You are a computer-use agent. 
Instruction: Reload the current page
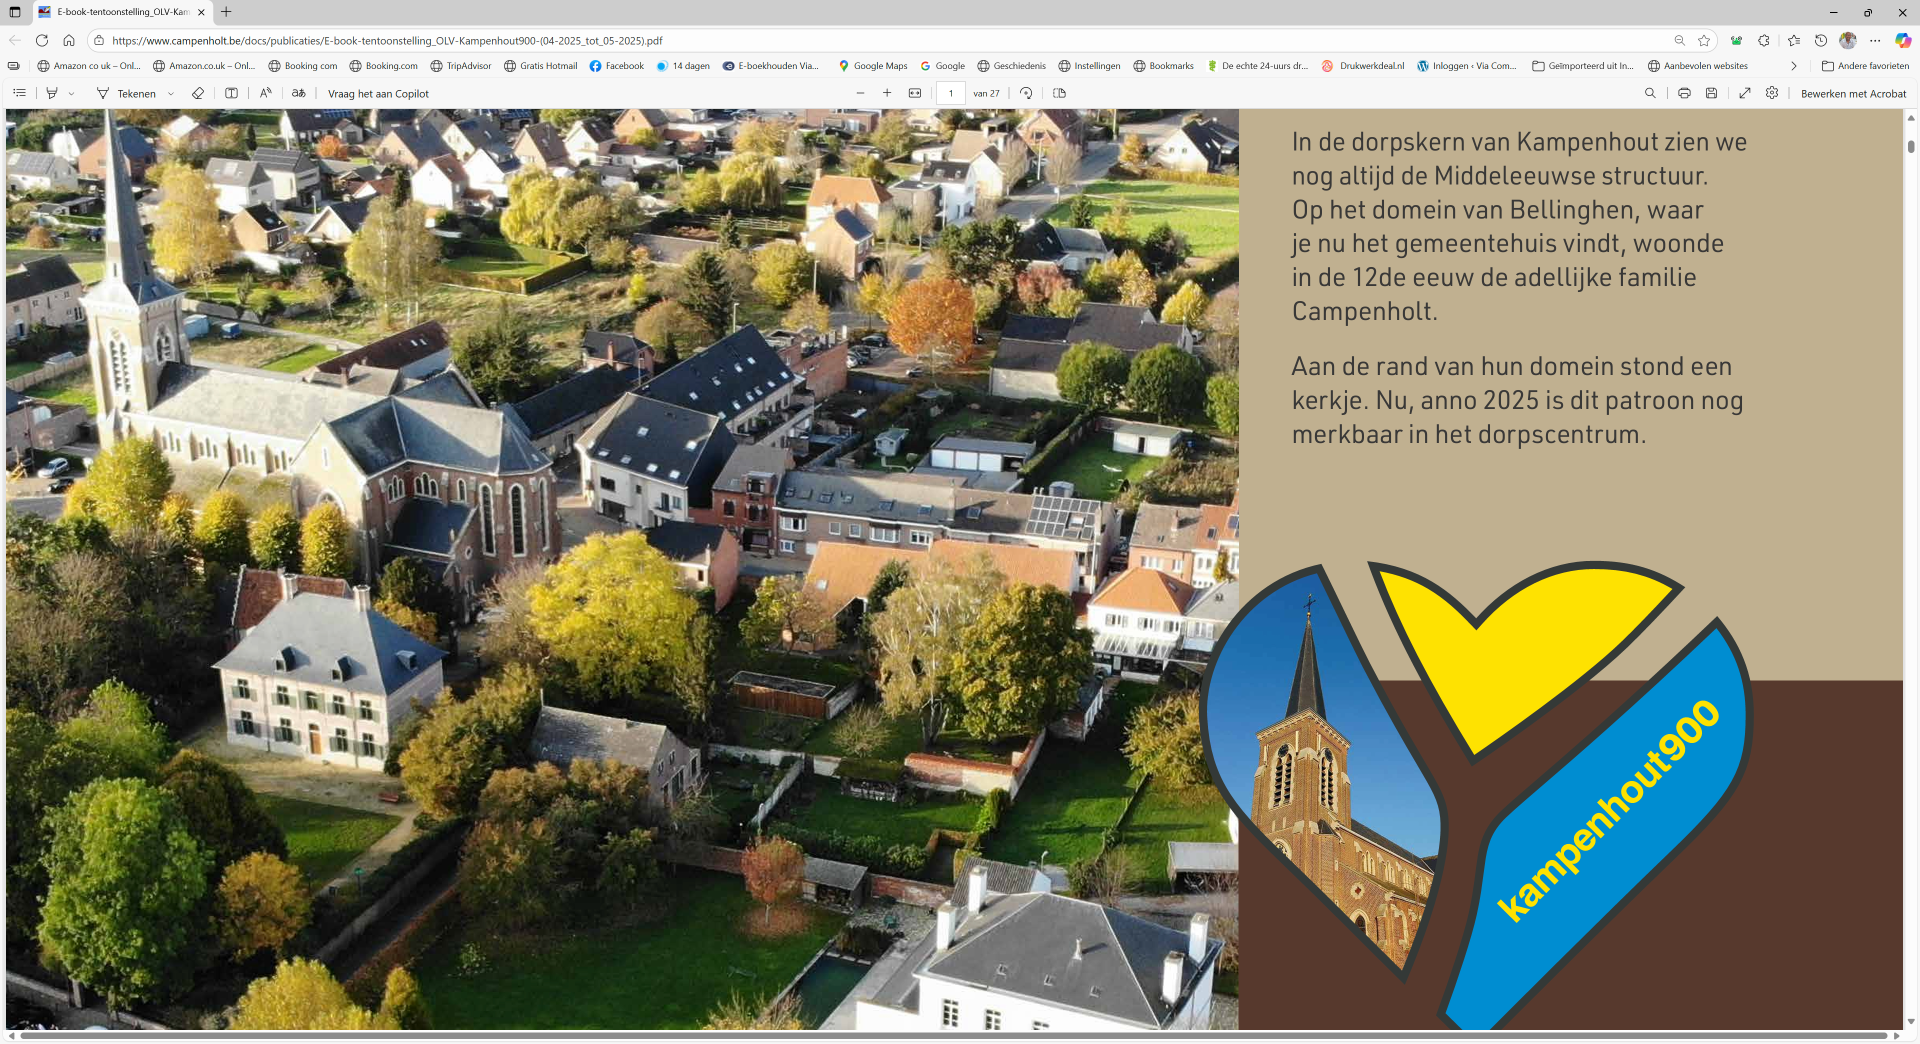tap(42, 40)
